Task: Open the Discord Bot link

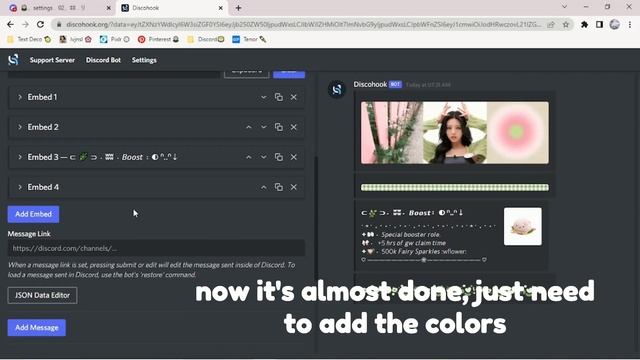Action: [103, 60]
